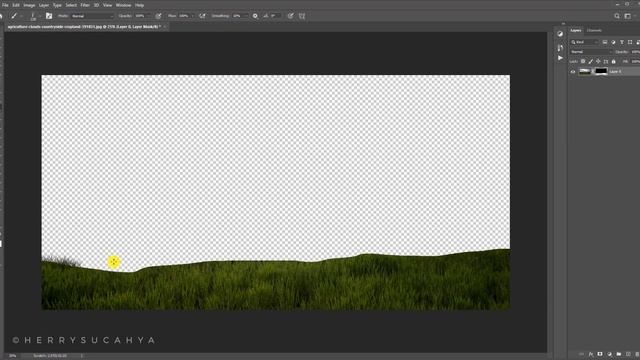Open the Edit menu
The width and height of the screenshot is (640, 360).
[16, 5]
